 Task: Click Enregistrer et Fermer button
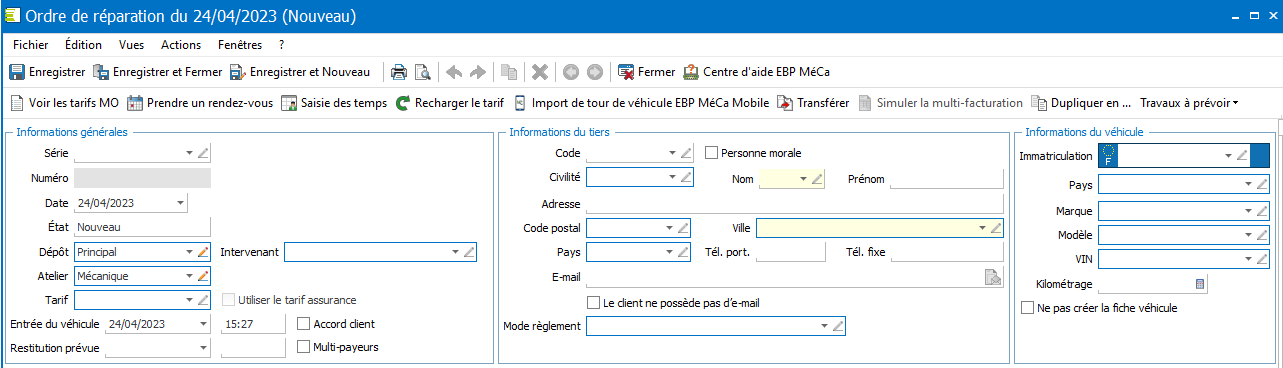(x=157, y=72)
